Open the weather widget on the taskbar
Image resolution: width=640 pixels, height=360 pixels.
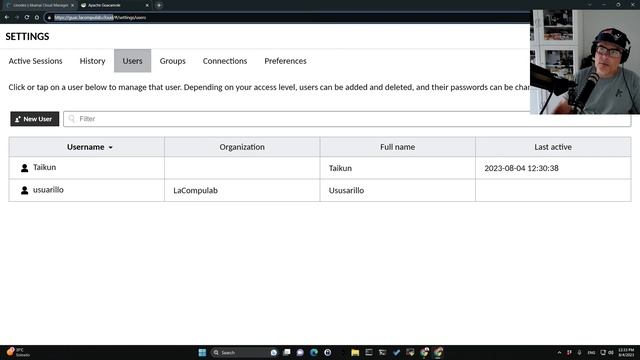[x=18, y=352]
